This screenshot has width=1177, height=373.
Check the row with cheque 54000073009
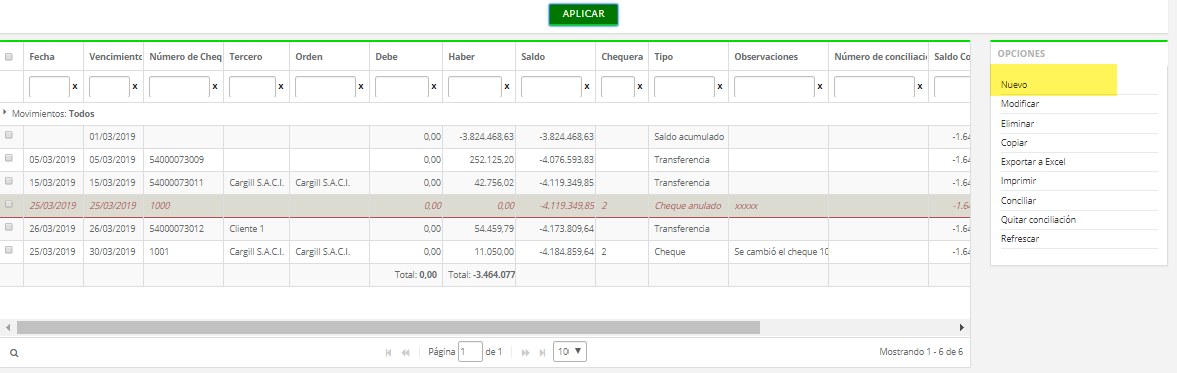9,158
